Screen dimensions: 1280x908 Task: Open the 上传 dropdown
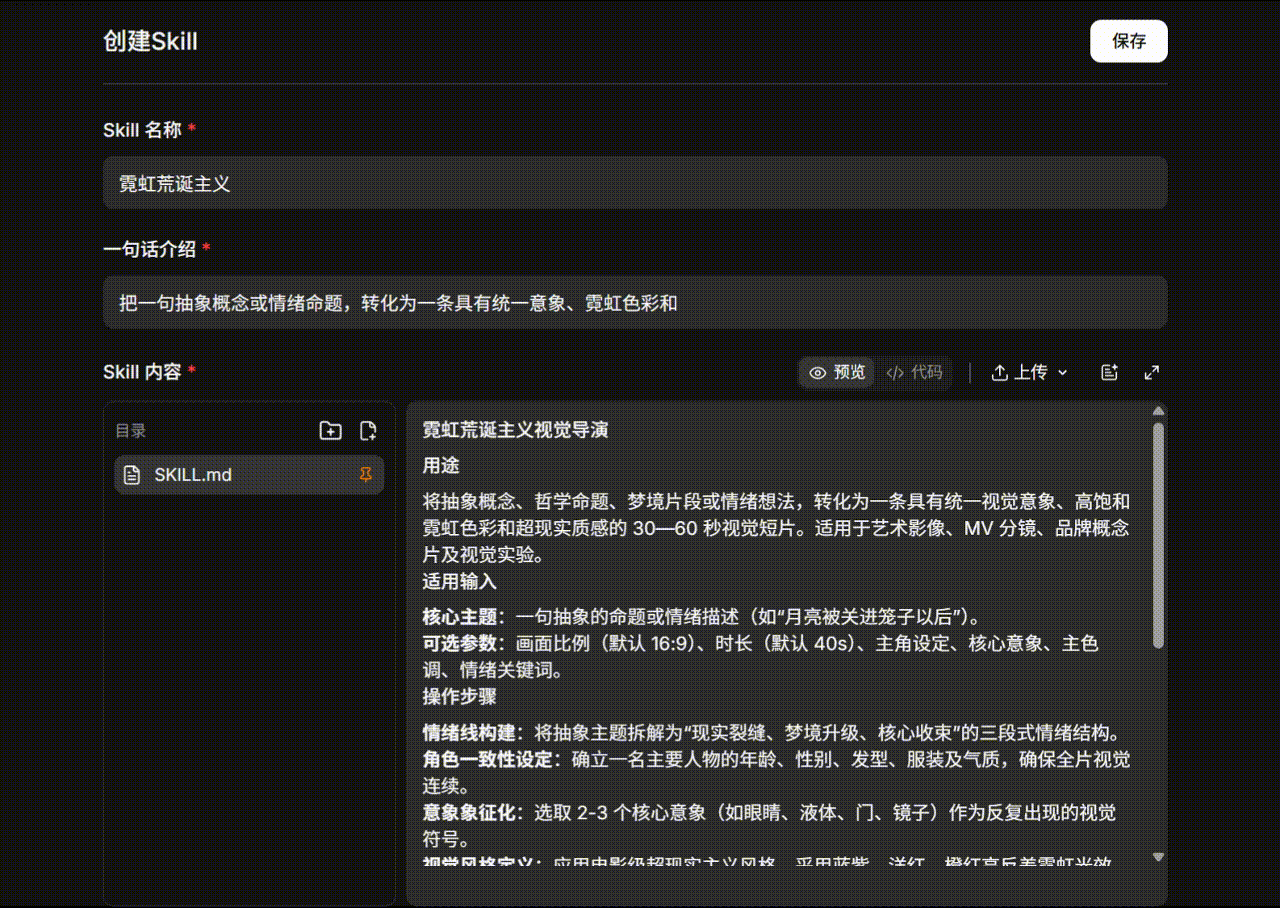[1029, 372]
